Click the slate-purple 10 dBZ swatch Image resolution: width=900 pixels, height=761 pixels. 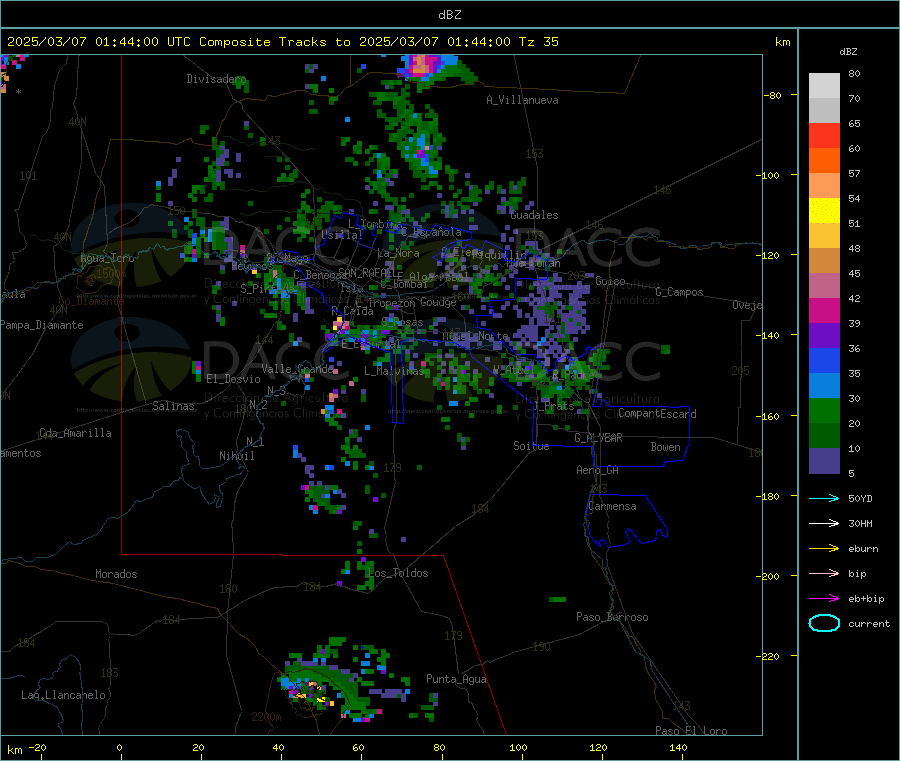point(824,461)
